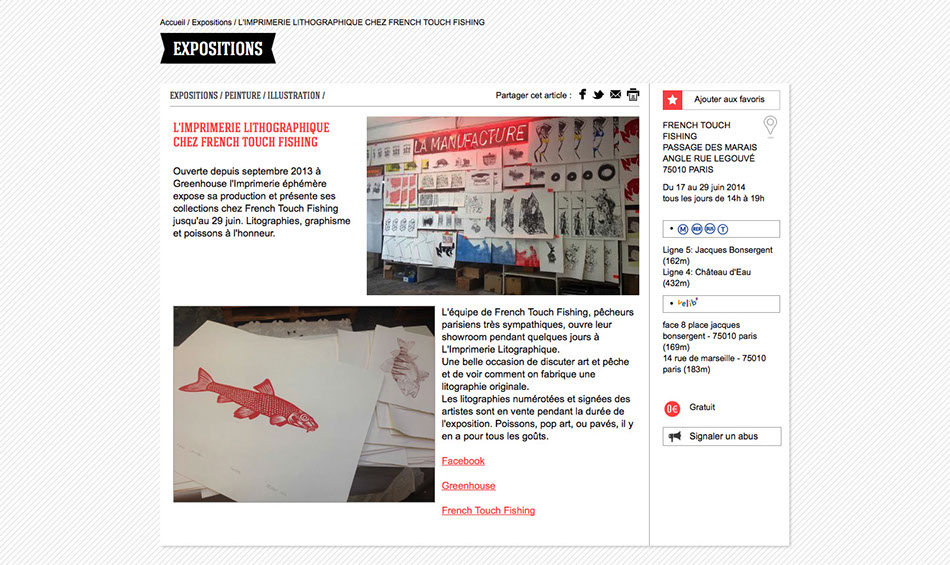Open map location pin icon
This screenshot has width=950, height=565.
coord(769,125)
